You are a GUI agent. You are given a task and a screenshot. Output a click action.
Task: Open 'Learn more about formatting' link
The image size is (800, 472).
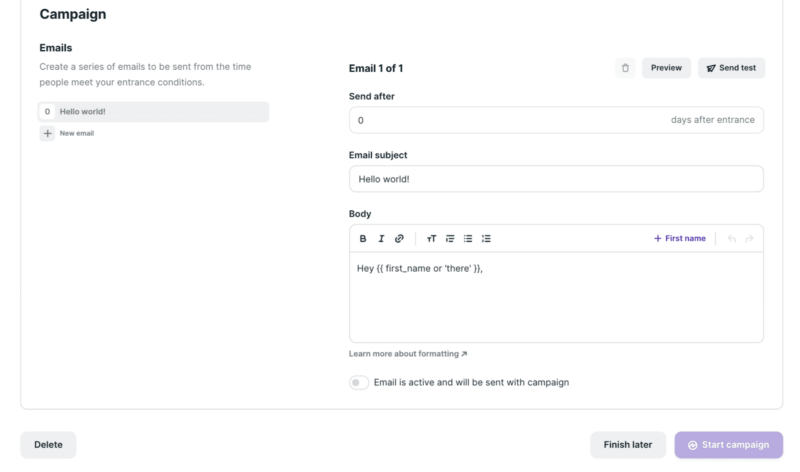(408, 354)
